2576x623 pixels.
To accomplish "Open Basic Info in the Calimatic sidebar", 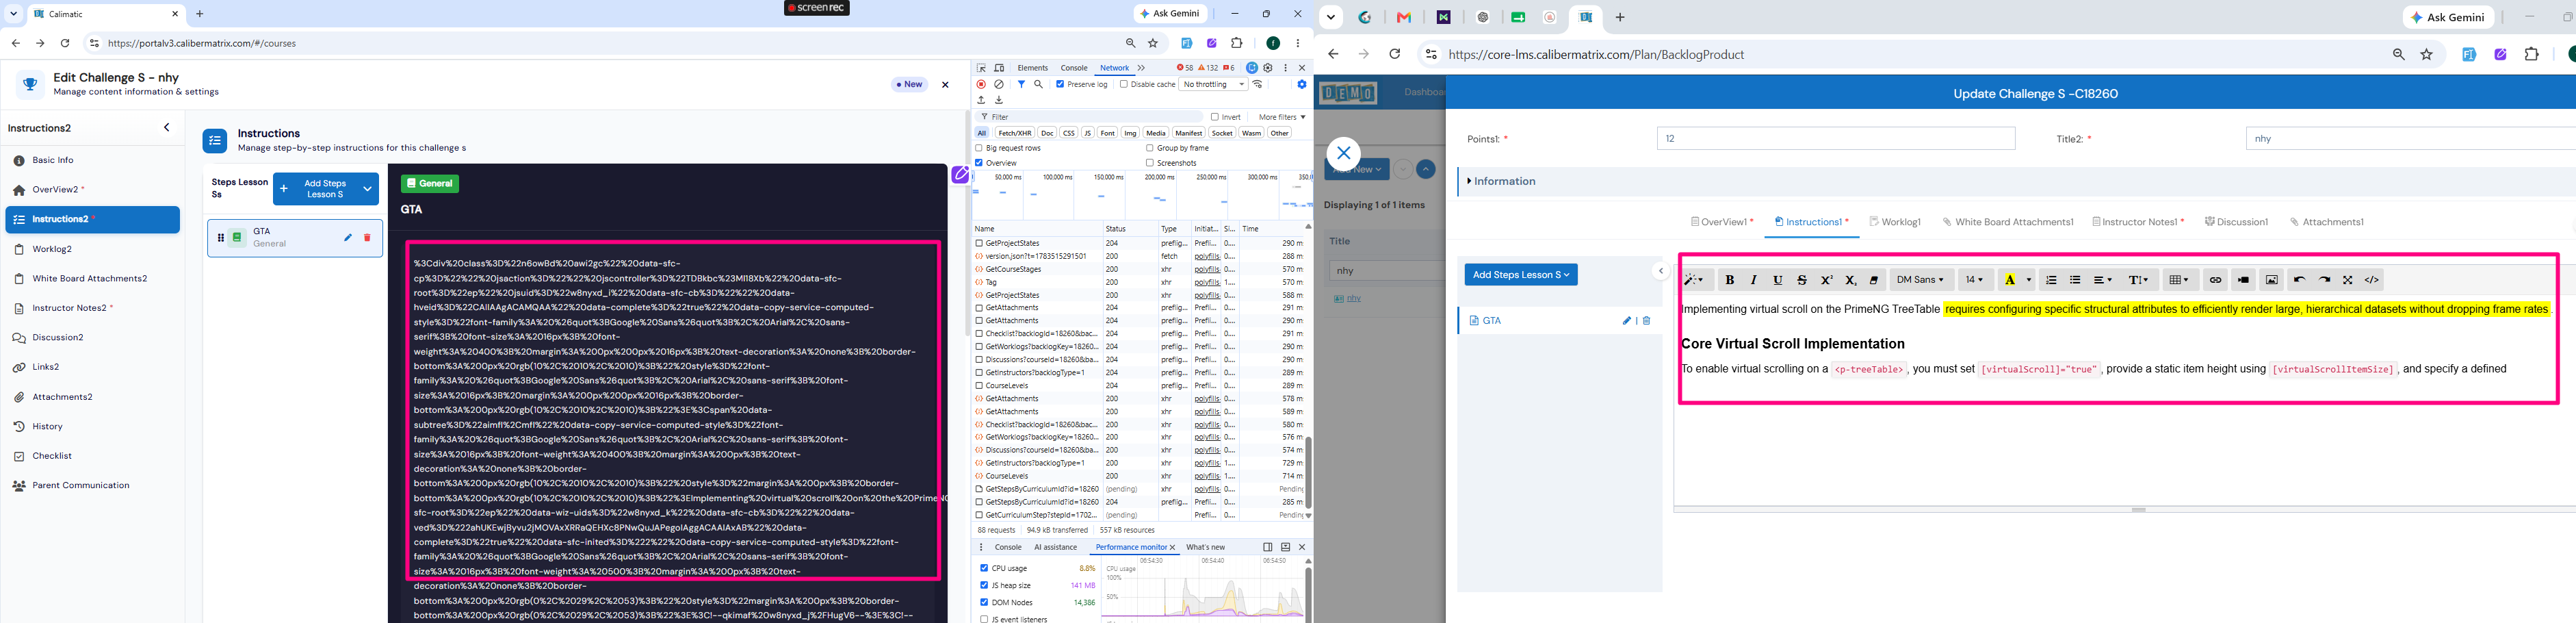I will click(52, 160).
